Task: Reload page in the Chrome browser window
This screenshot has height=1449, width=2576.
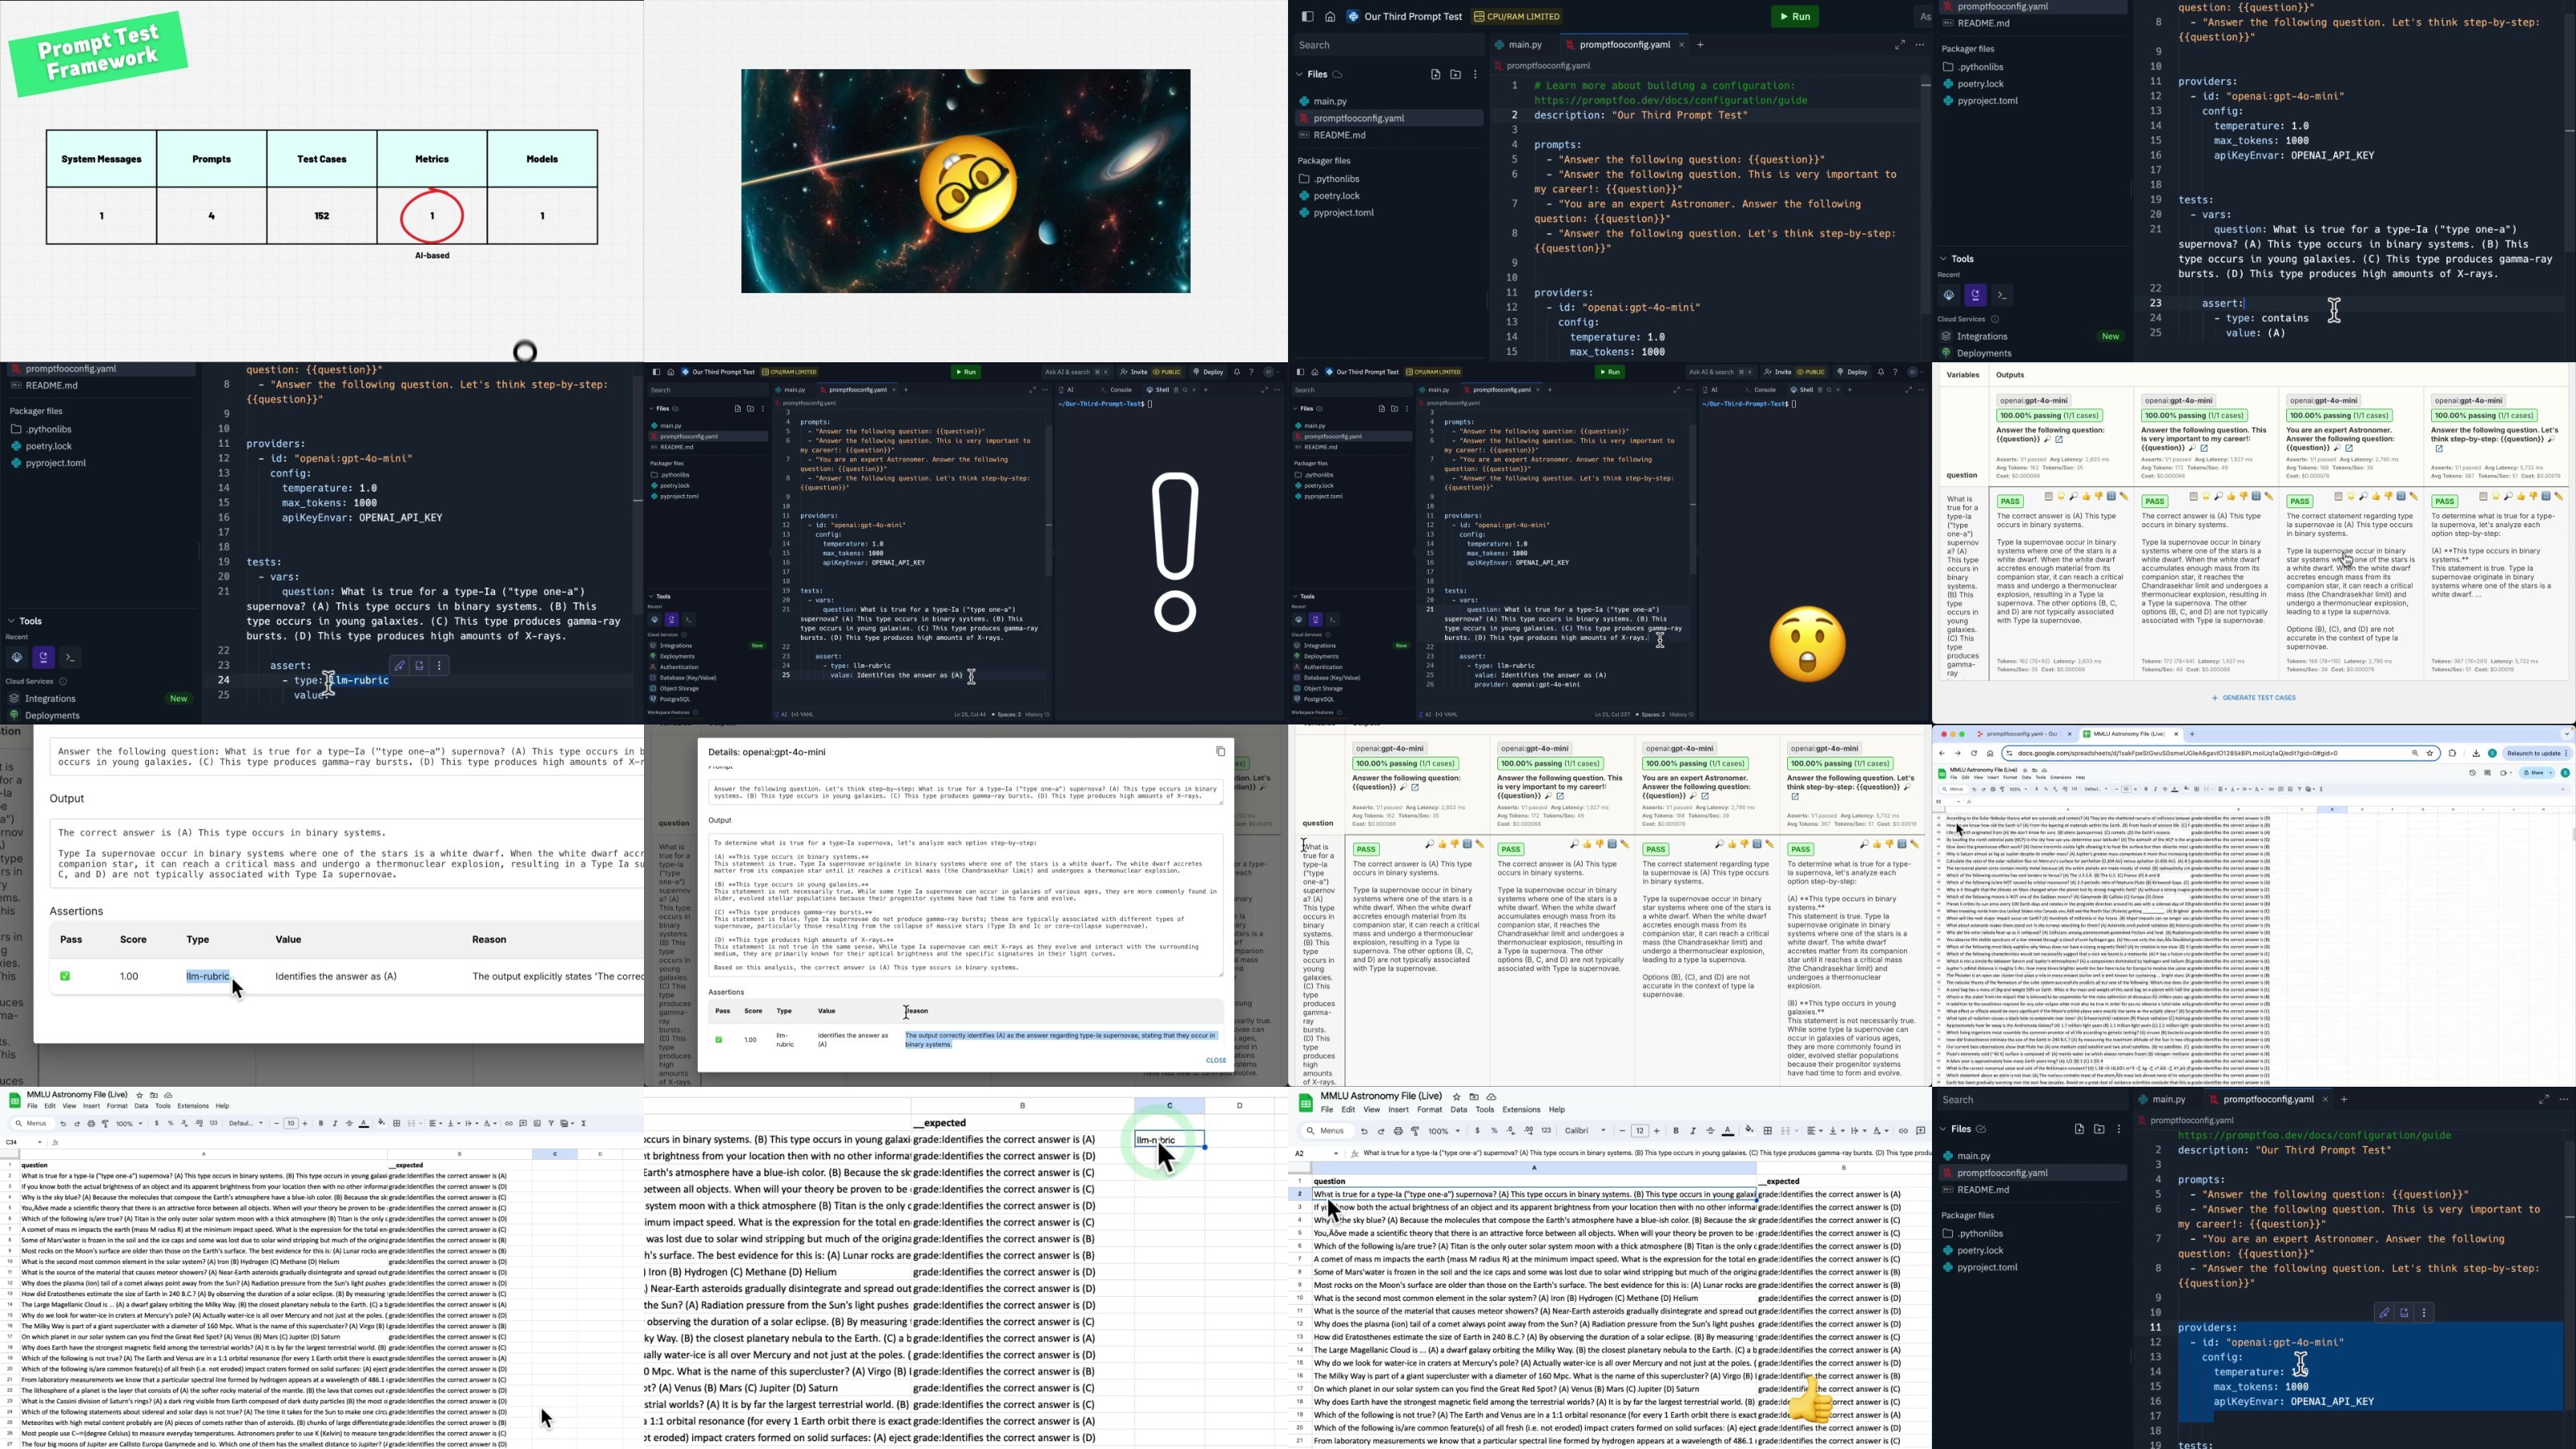Action: (1974, 754)
